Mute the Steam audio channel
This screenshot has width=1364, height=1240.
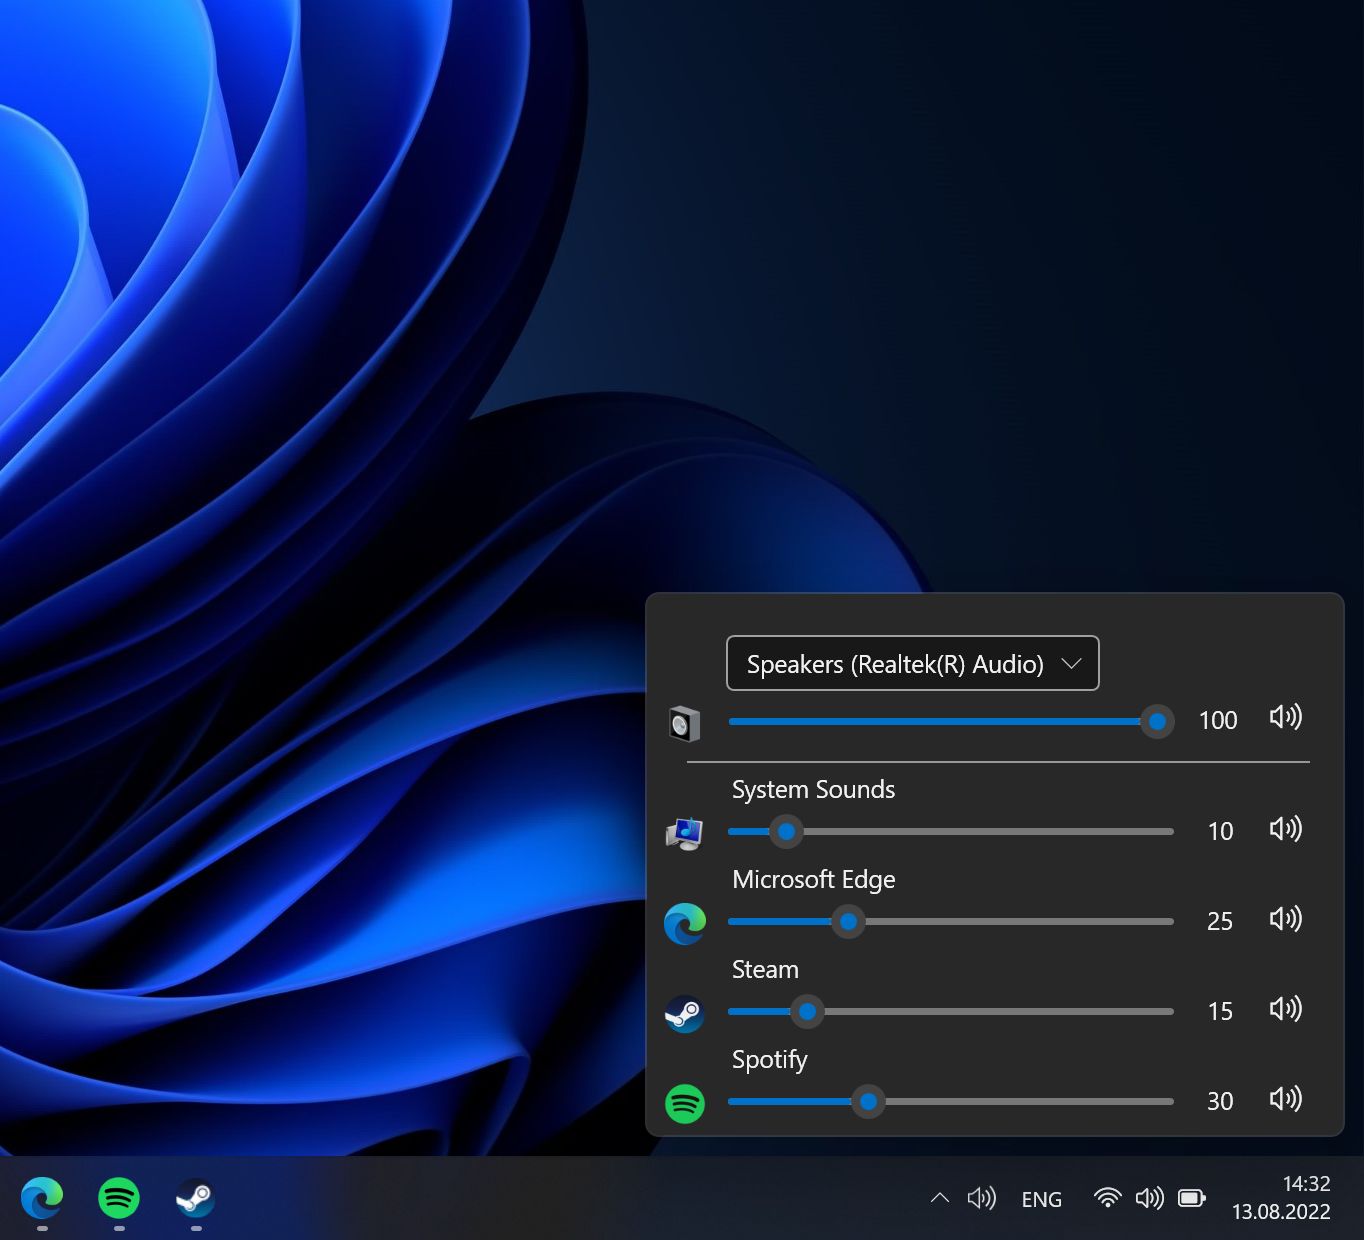[1286, 1009]
